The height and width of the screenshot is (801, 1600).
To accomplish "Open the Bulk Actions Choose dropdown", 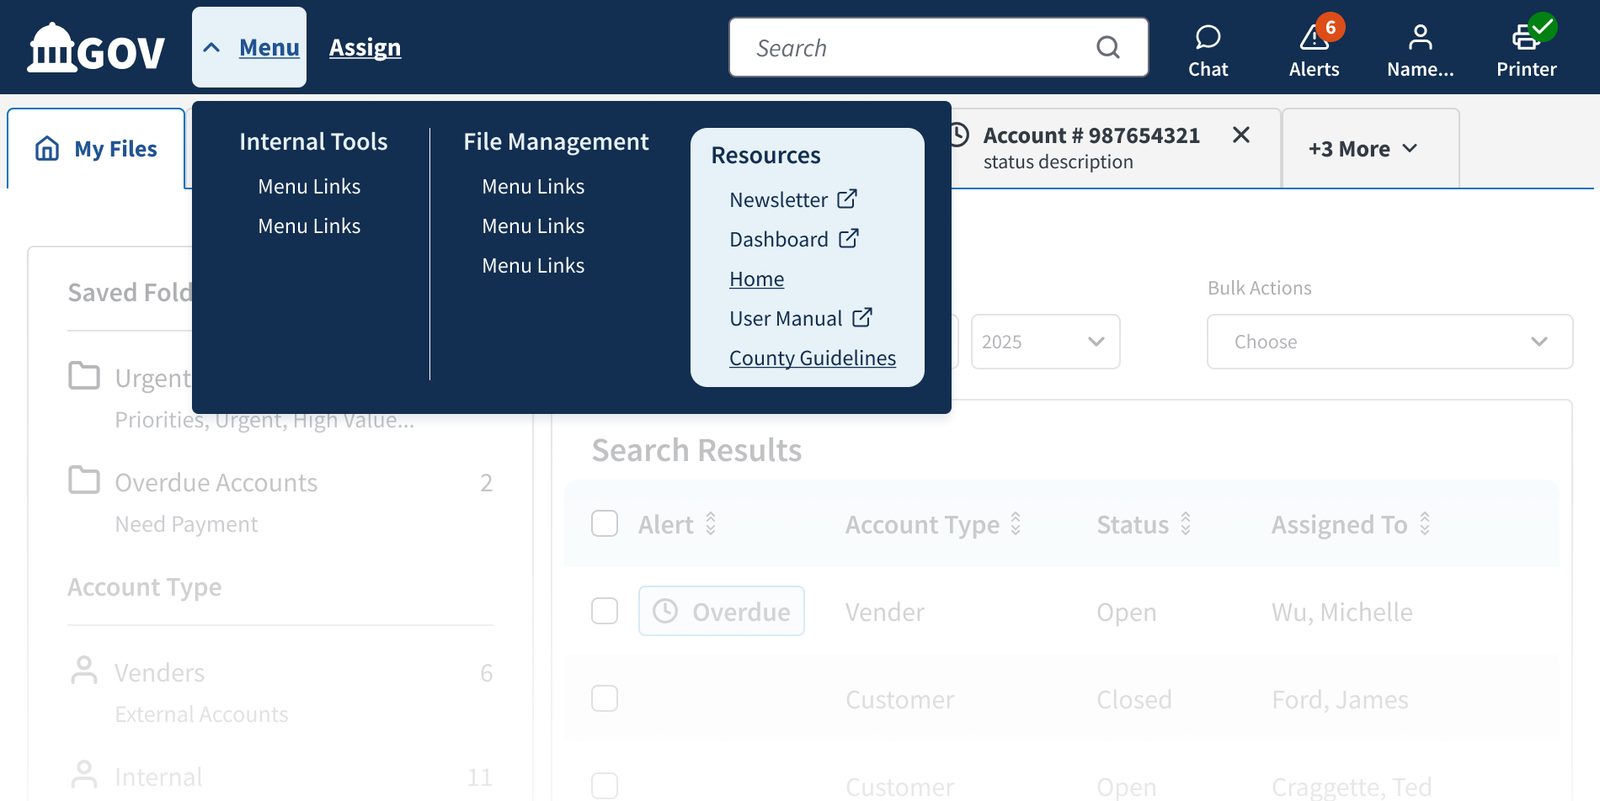I will pos(1390,342).
